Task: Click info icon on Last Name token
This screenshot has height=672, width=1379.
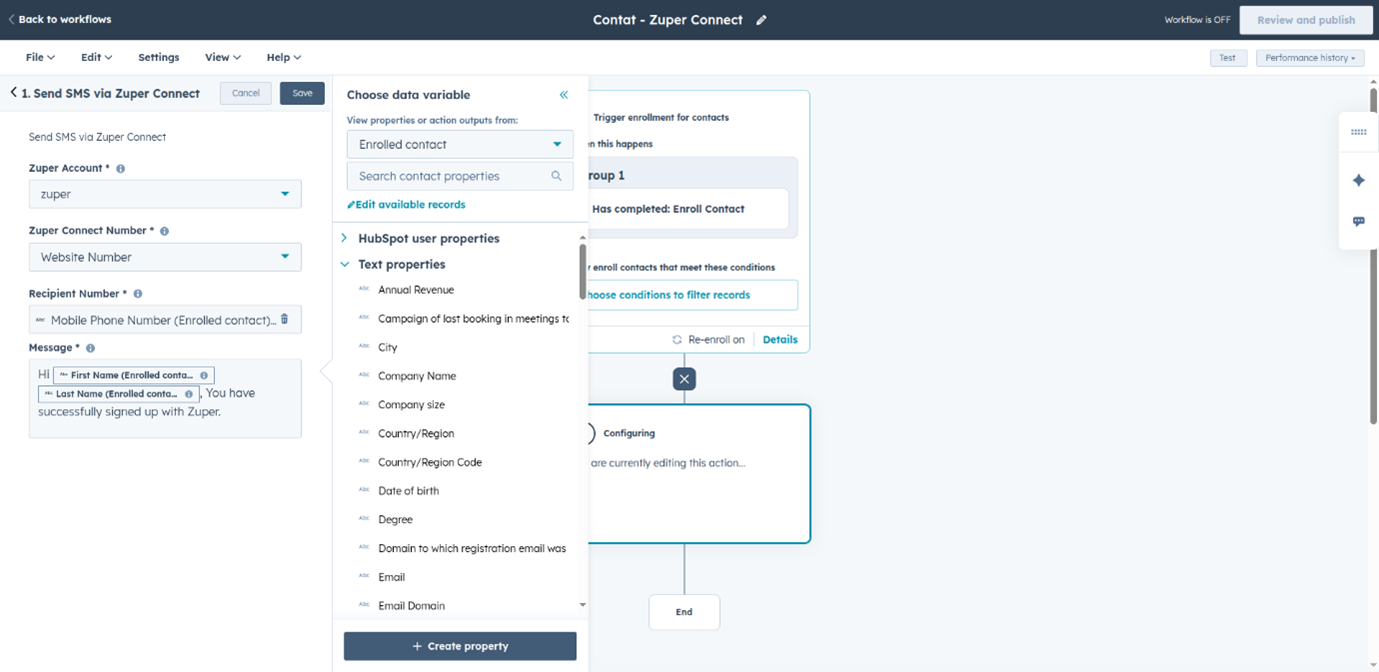Action: pos(189,394)
